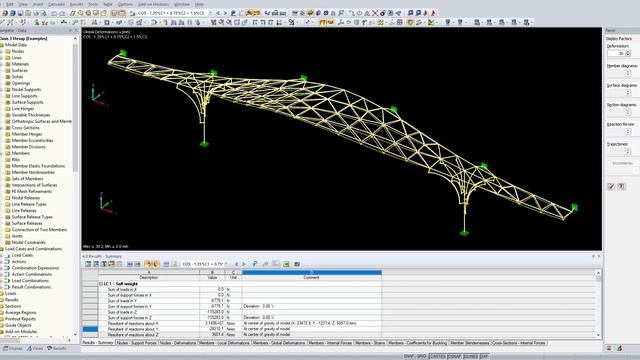Click the New model icon in top toolbar
The height and width of the screenshot is (360, 640).
click(5, 13)
